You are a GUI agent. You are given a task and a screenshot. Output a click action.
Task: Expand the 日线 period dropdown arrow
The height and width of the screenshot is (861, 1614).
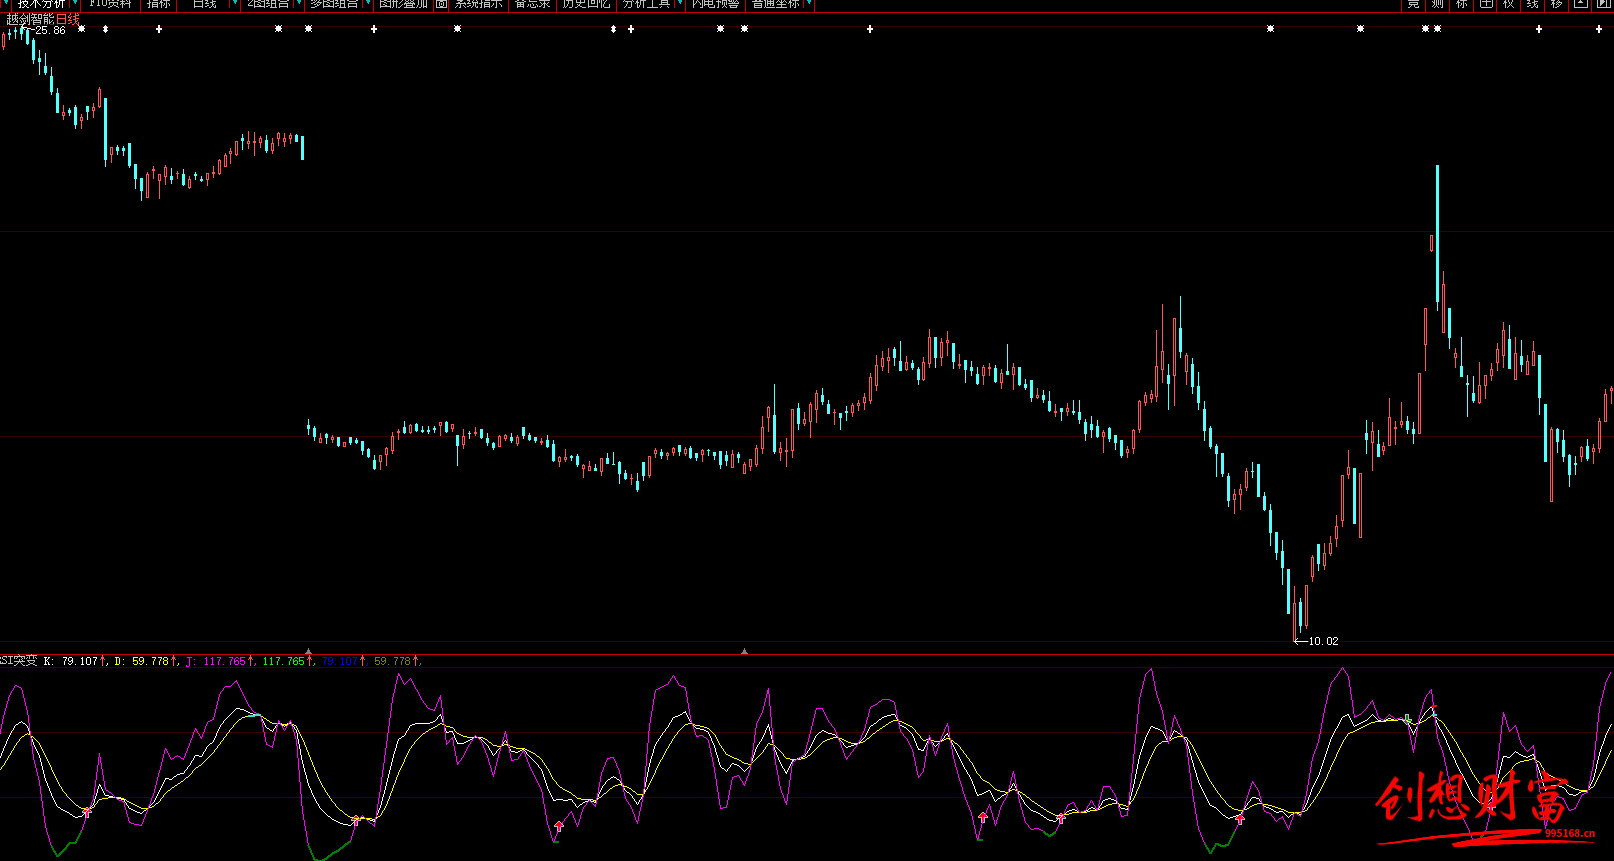pos(235,4)
